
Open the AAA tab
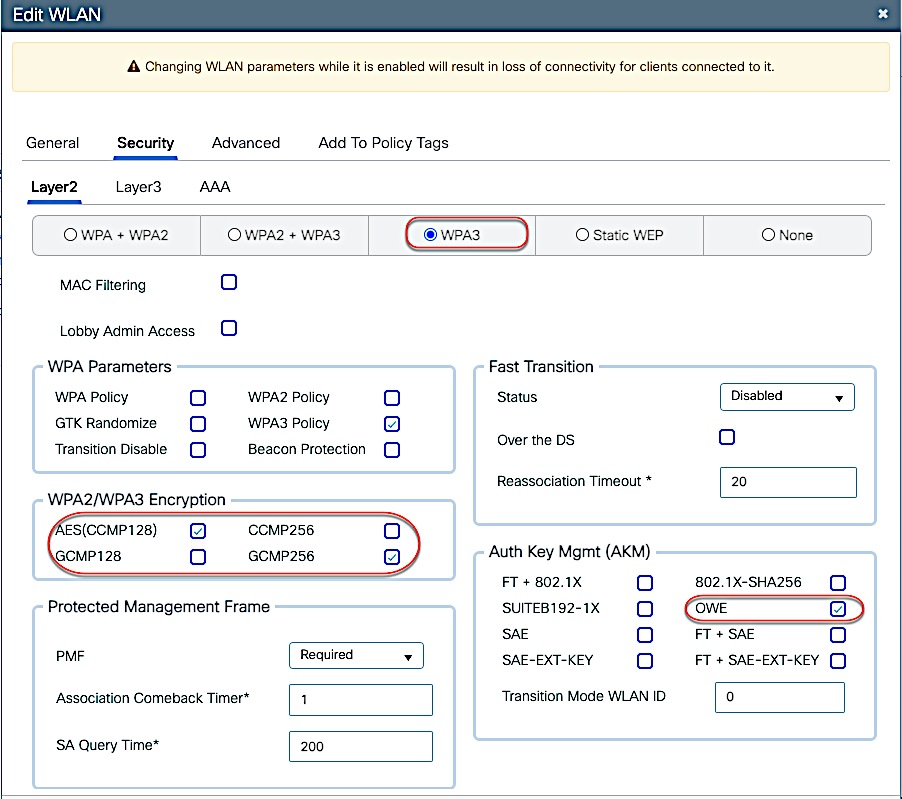pyautogui.click(x=214, y=187)
